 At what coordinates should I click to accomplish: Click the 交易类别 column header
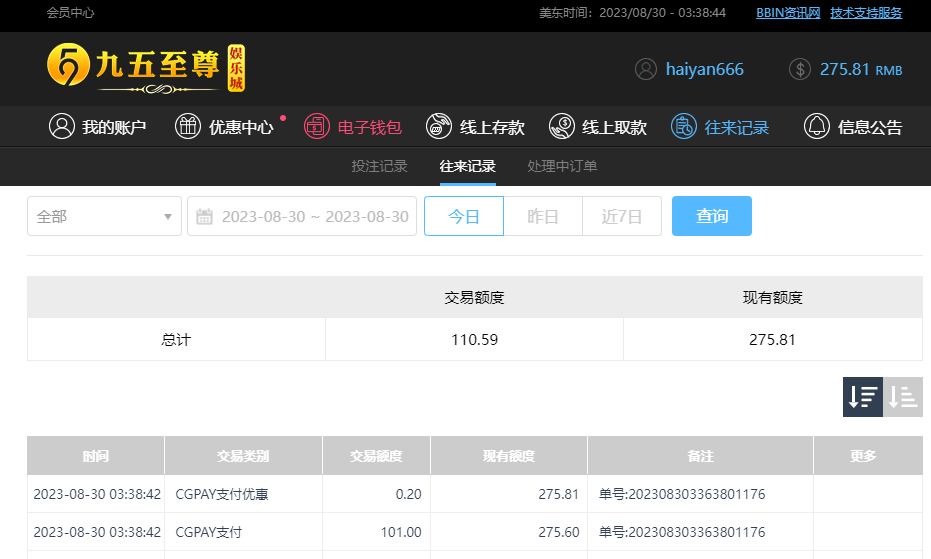(243, 456)
